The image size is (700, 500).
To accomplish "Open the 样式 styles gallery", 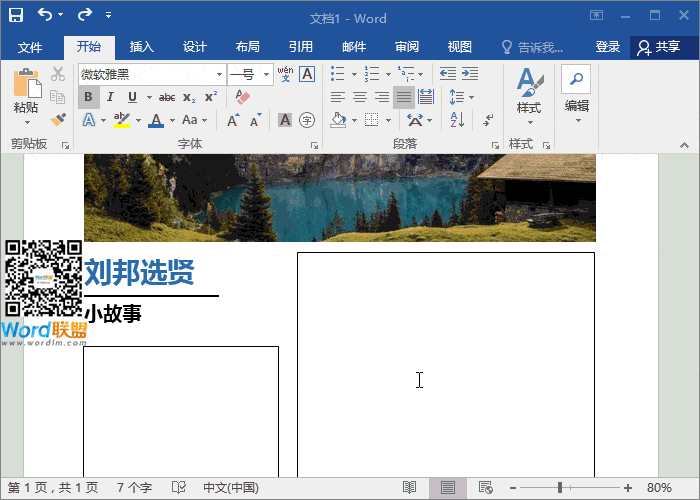I will tap(529, 96).
